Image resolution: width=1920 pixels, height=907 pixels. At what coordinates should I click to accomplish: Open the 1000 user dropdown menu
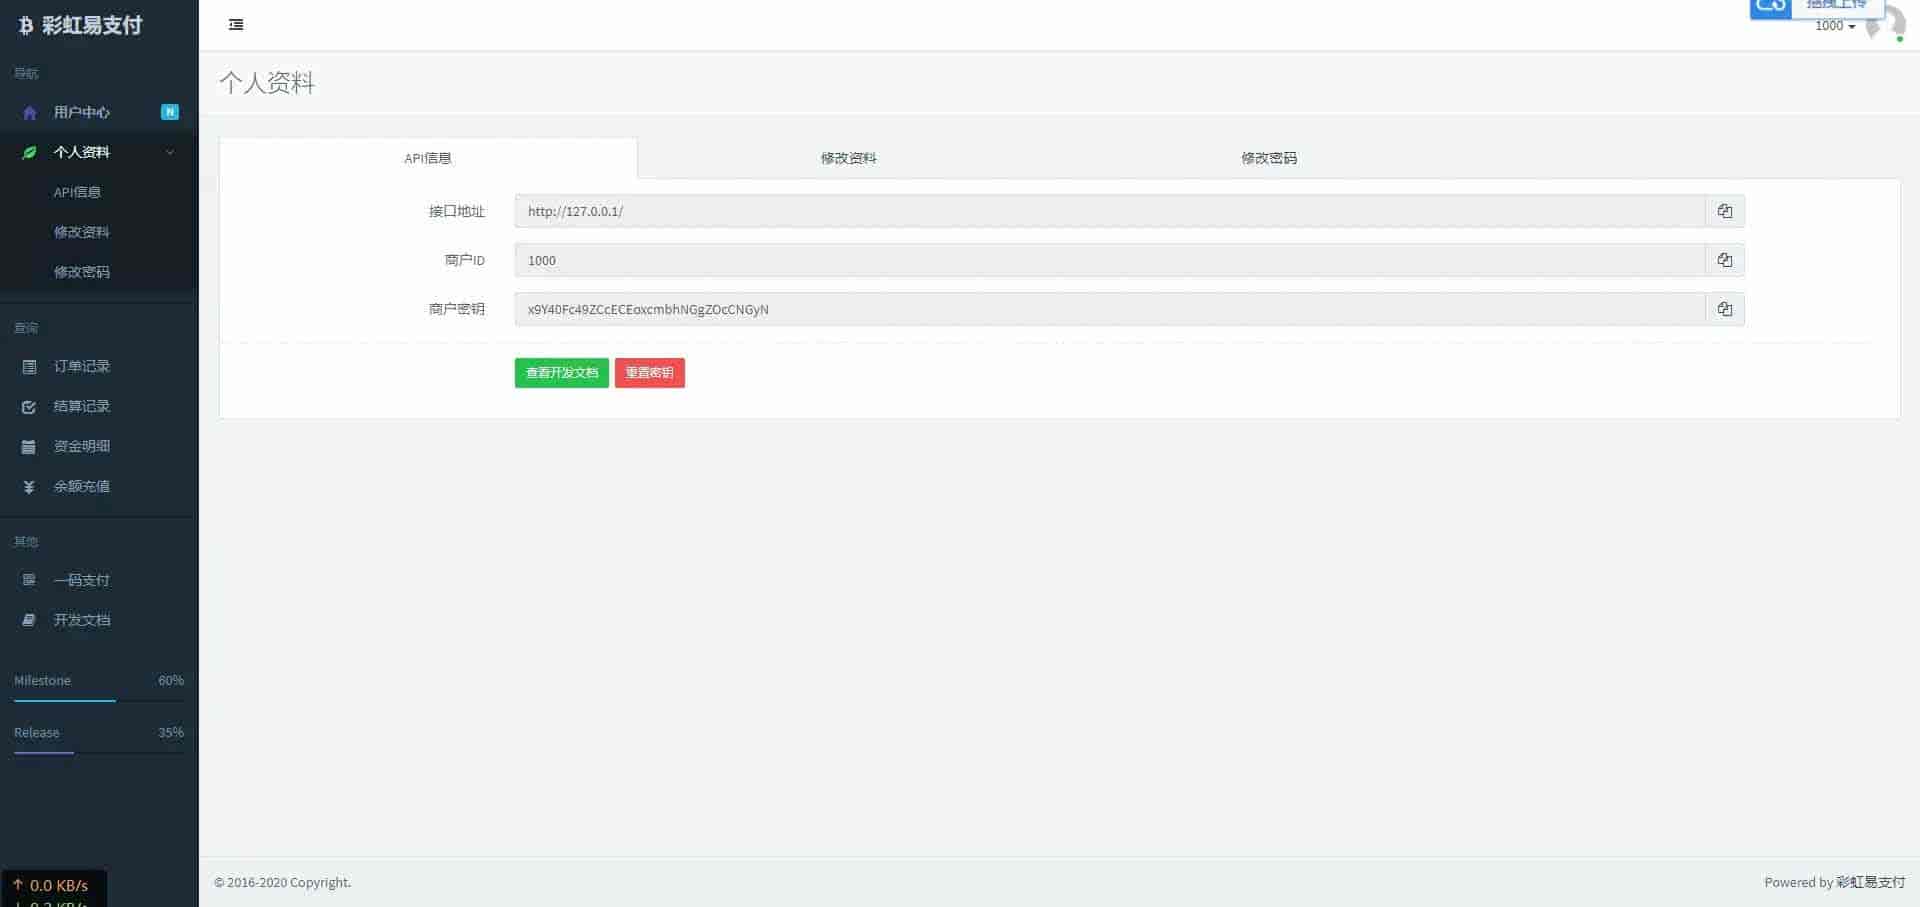tap(1835, 26)
